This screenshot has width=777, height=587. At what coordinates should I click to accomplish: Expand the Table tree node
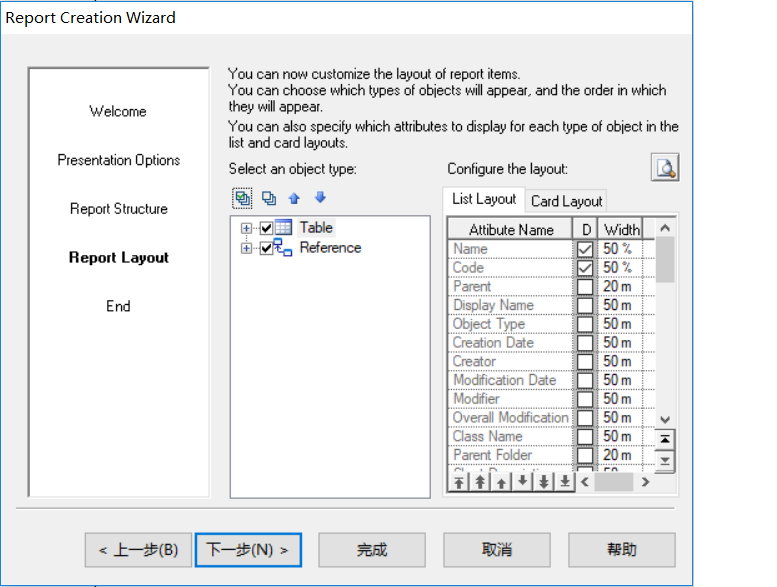(x=246, y=228)
